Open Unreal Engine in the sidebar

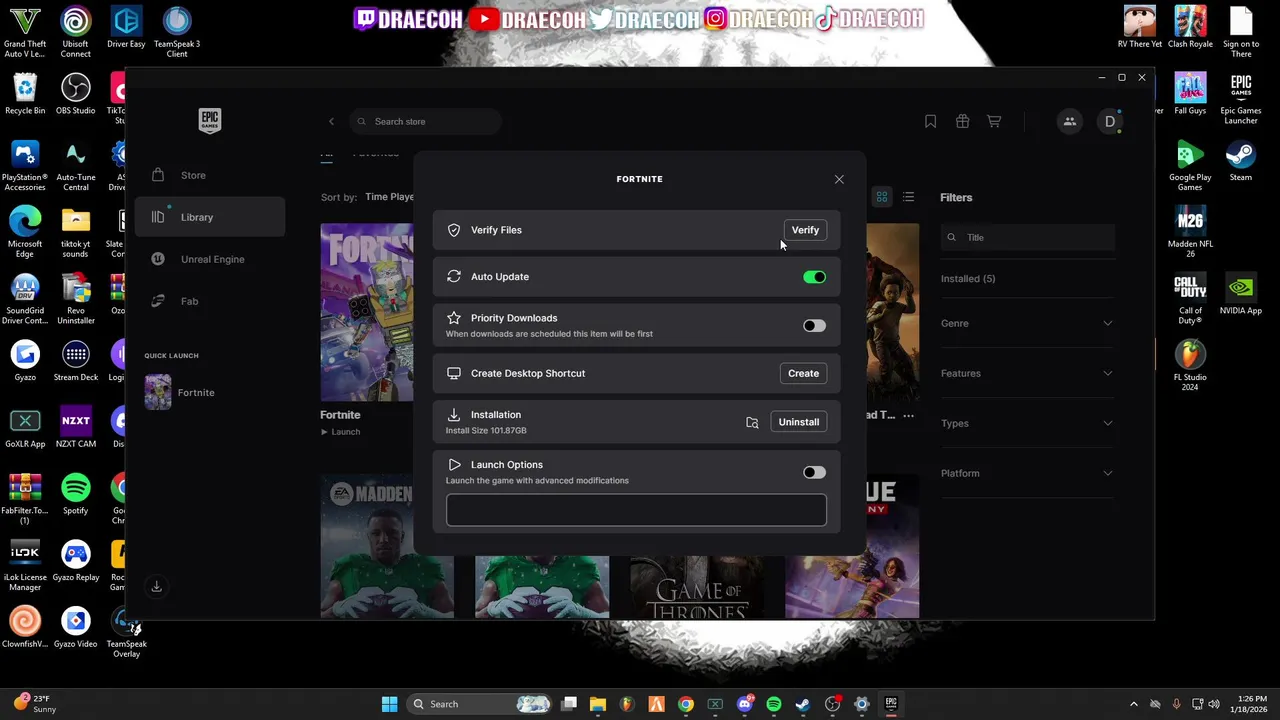pyautogui.click(x=210, y=259)
